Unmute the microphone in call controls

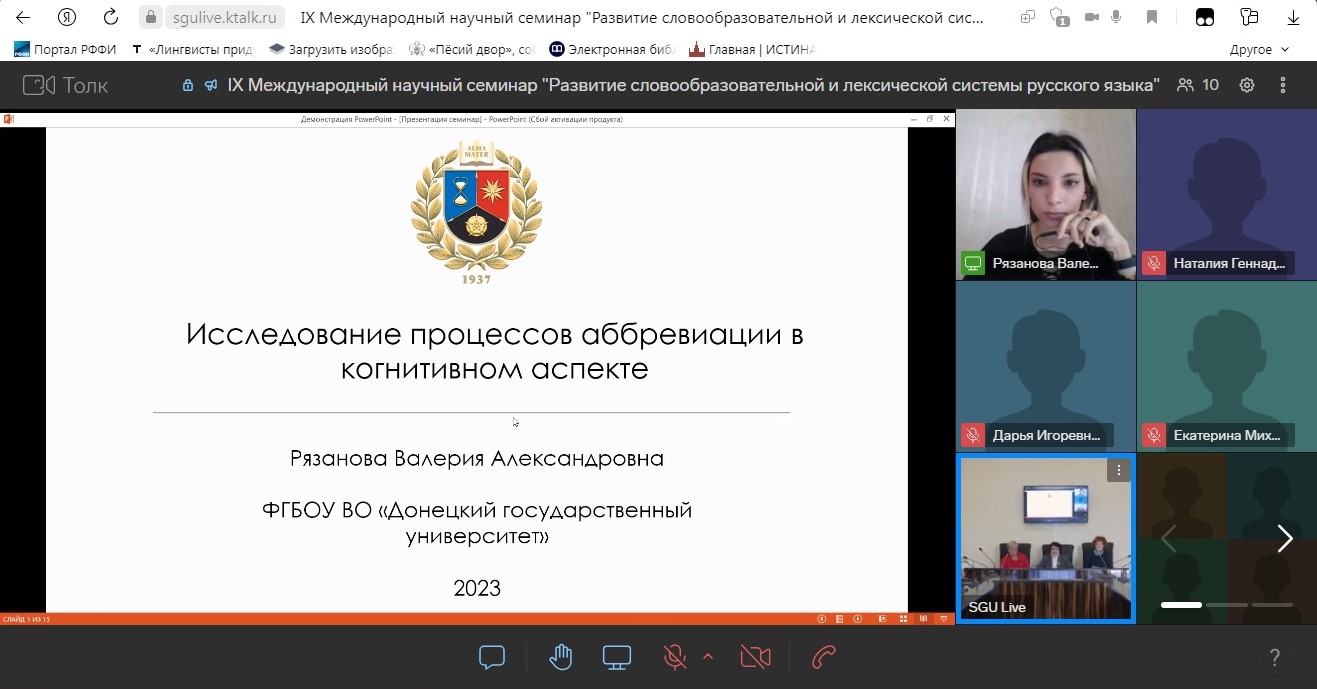click(x=675, y=657)
